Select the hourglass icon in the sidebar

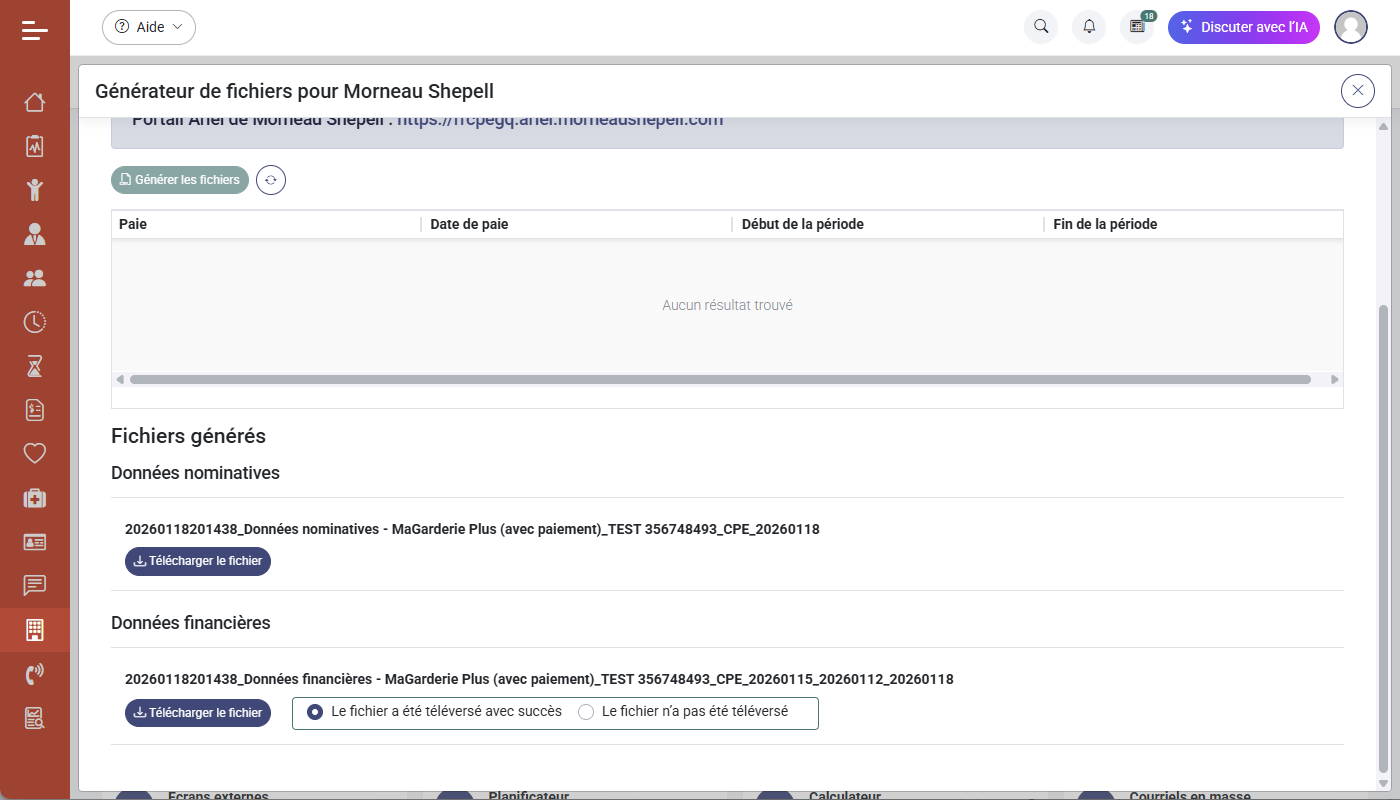(x=34, y=365)
